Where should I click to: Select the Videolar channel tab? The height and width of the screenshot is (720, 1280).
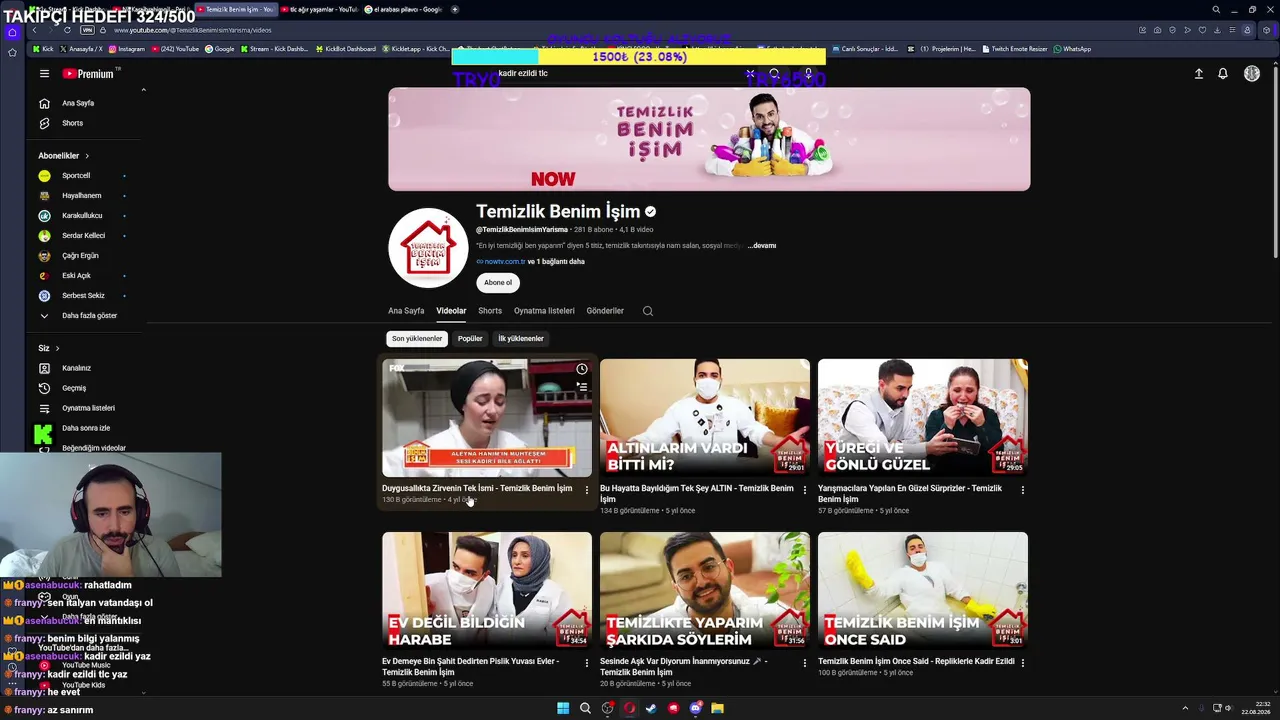pos(451,311)
